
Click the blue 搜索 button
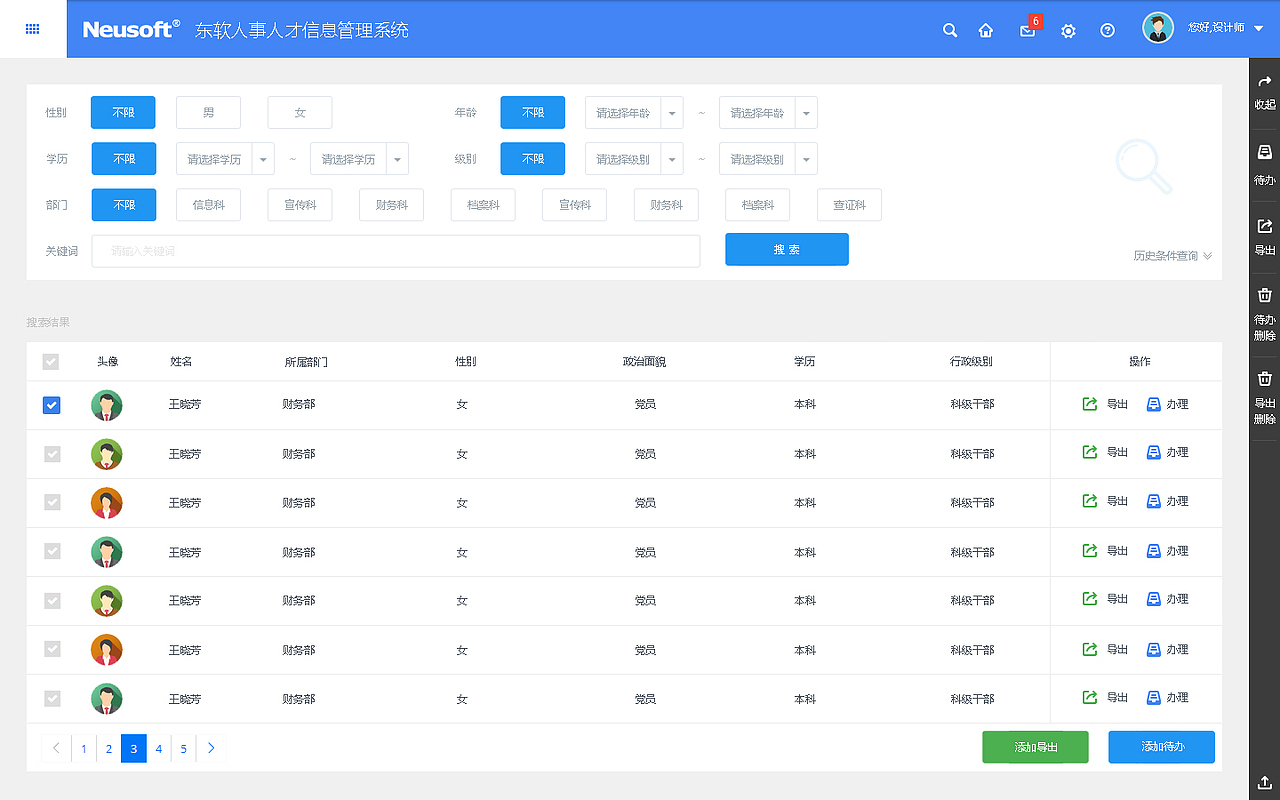(787, 250)
